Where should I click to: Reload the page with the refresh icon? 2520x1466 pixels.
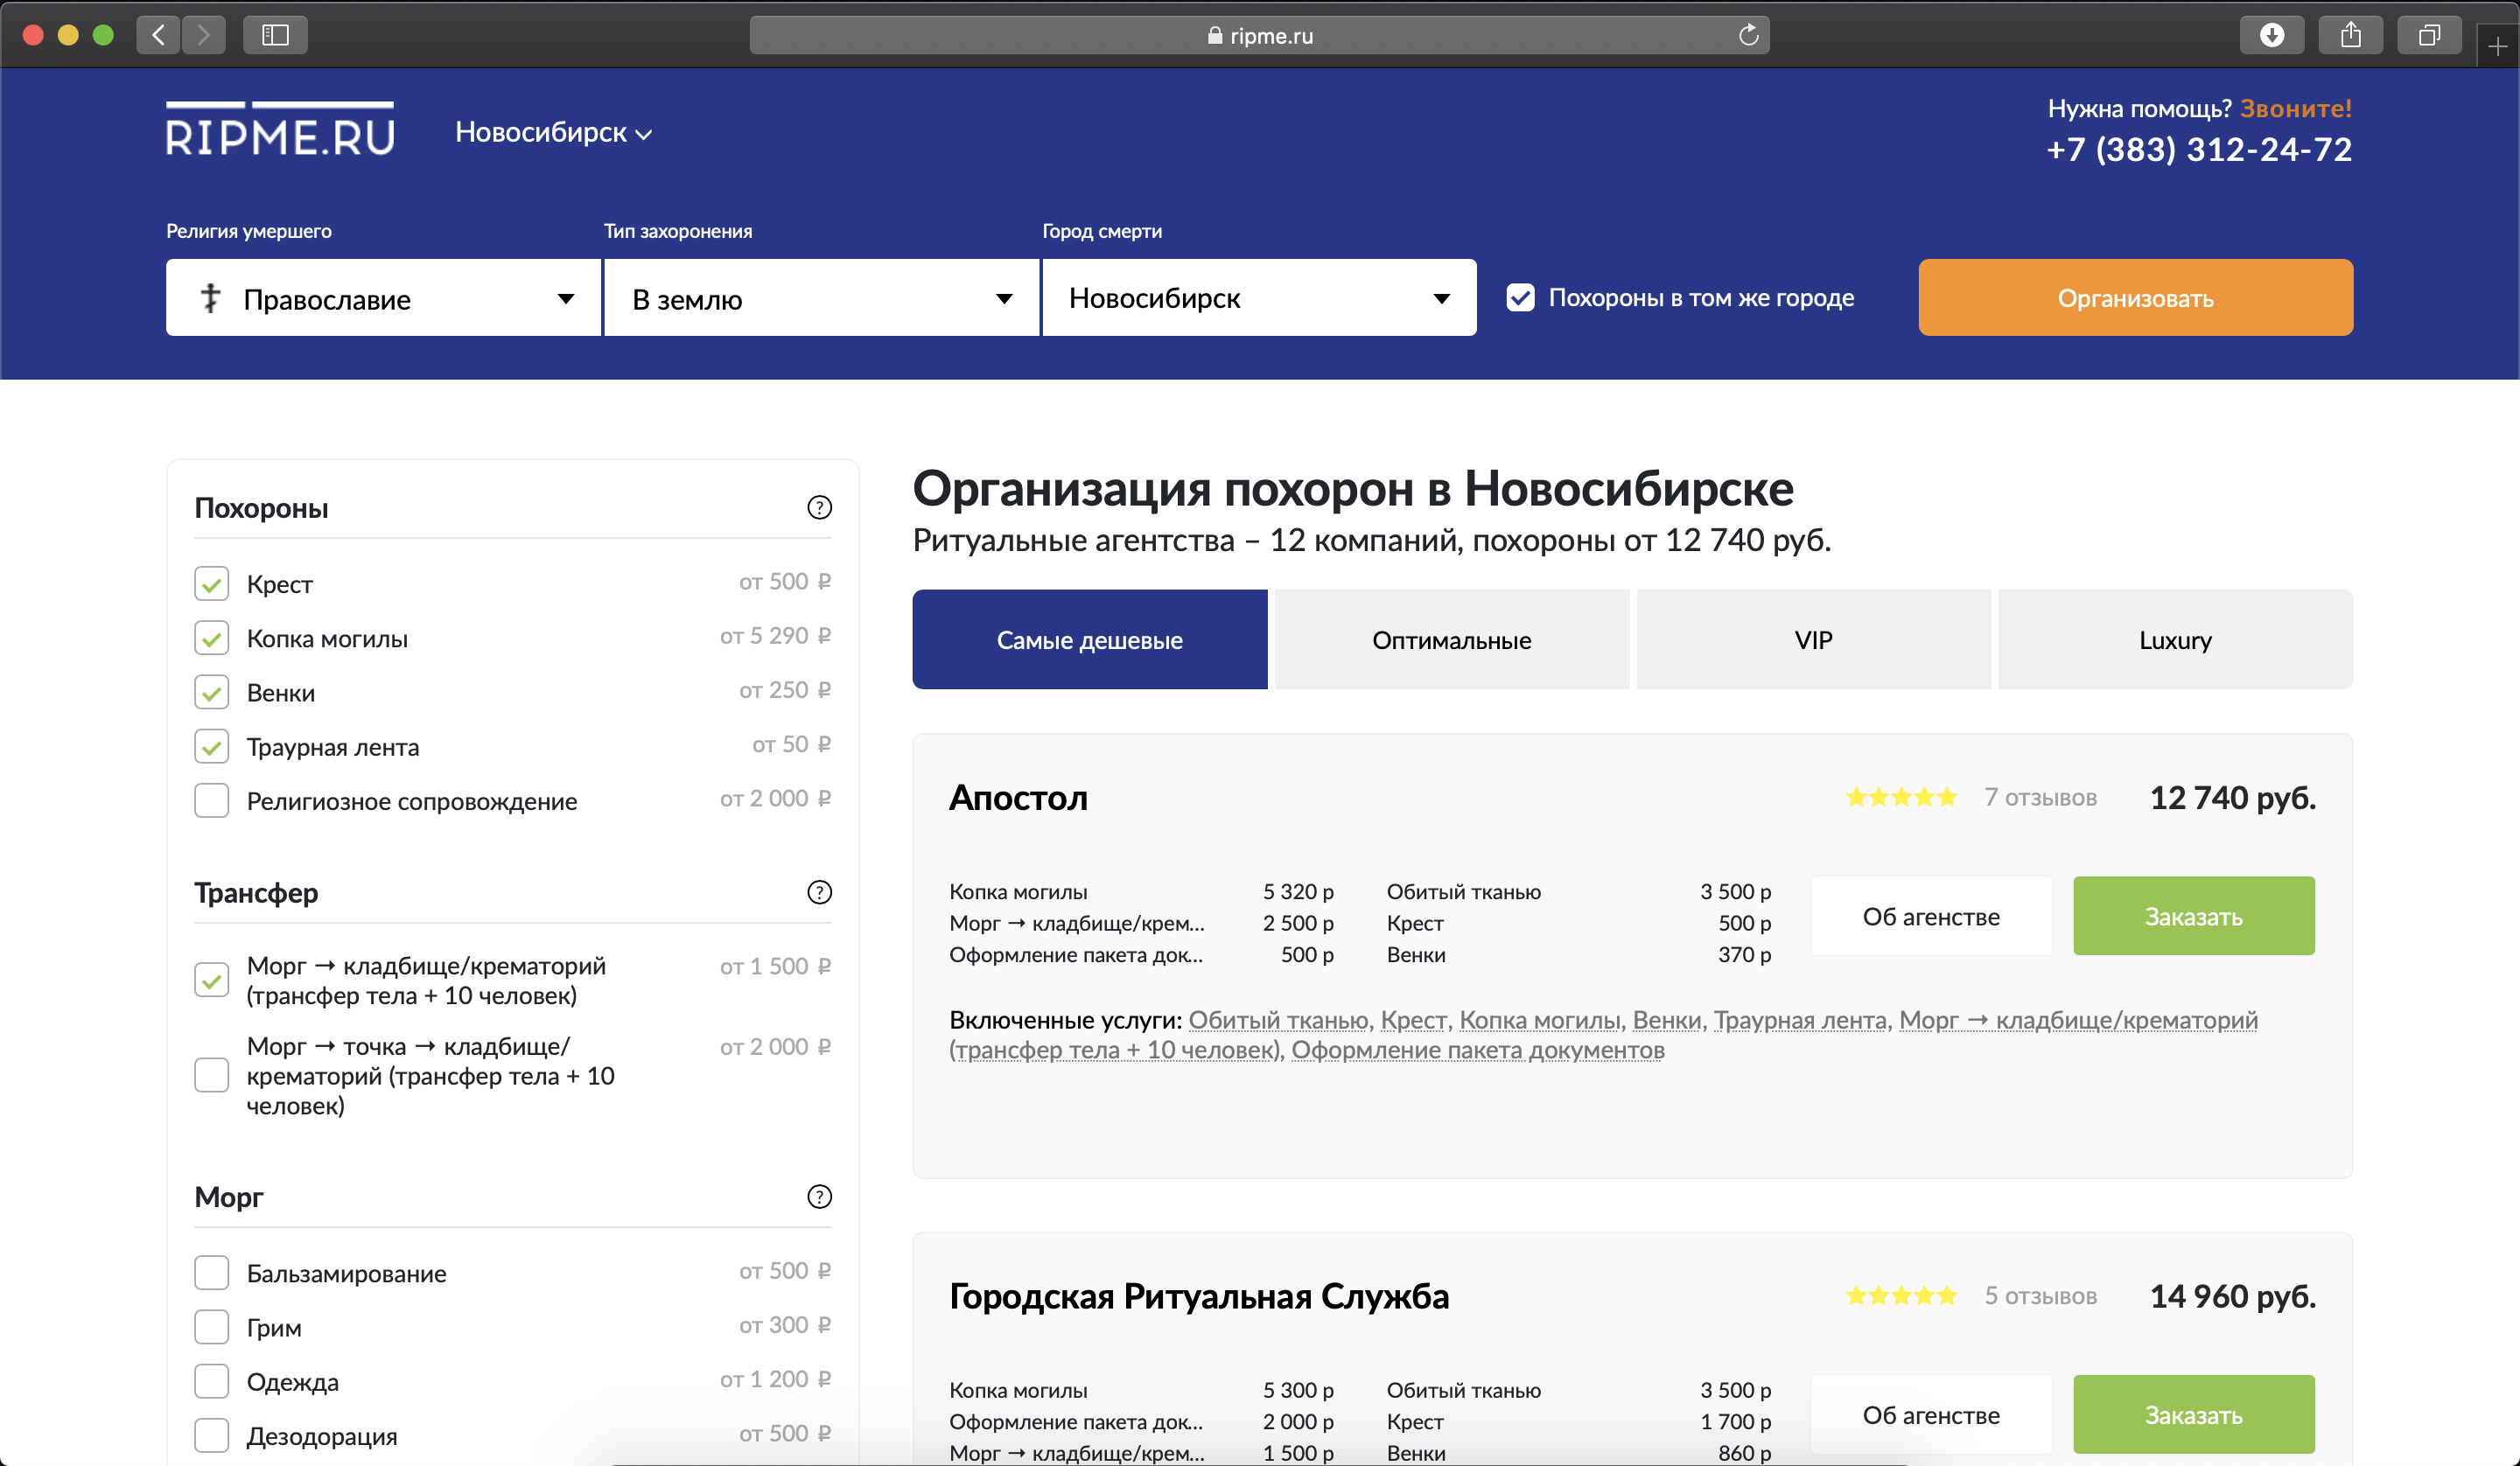tap(1748, 35)
